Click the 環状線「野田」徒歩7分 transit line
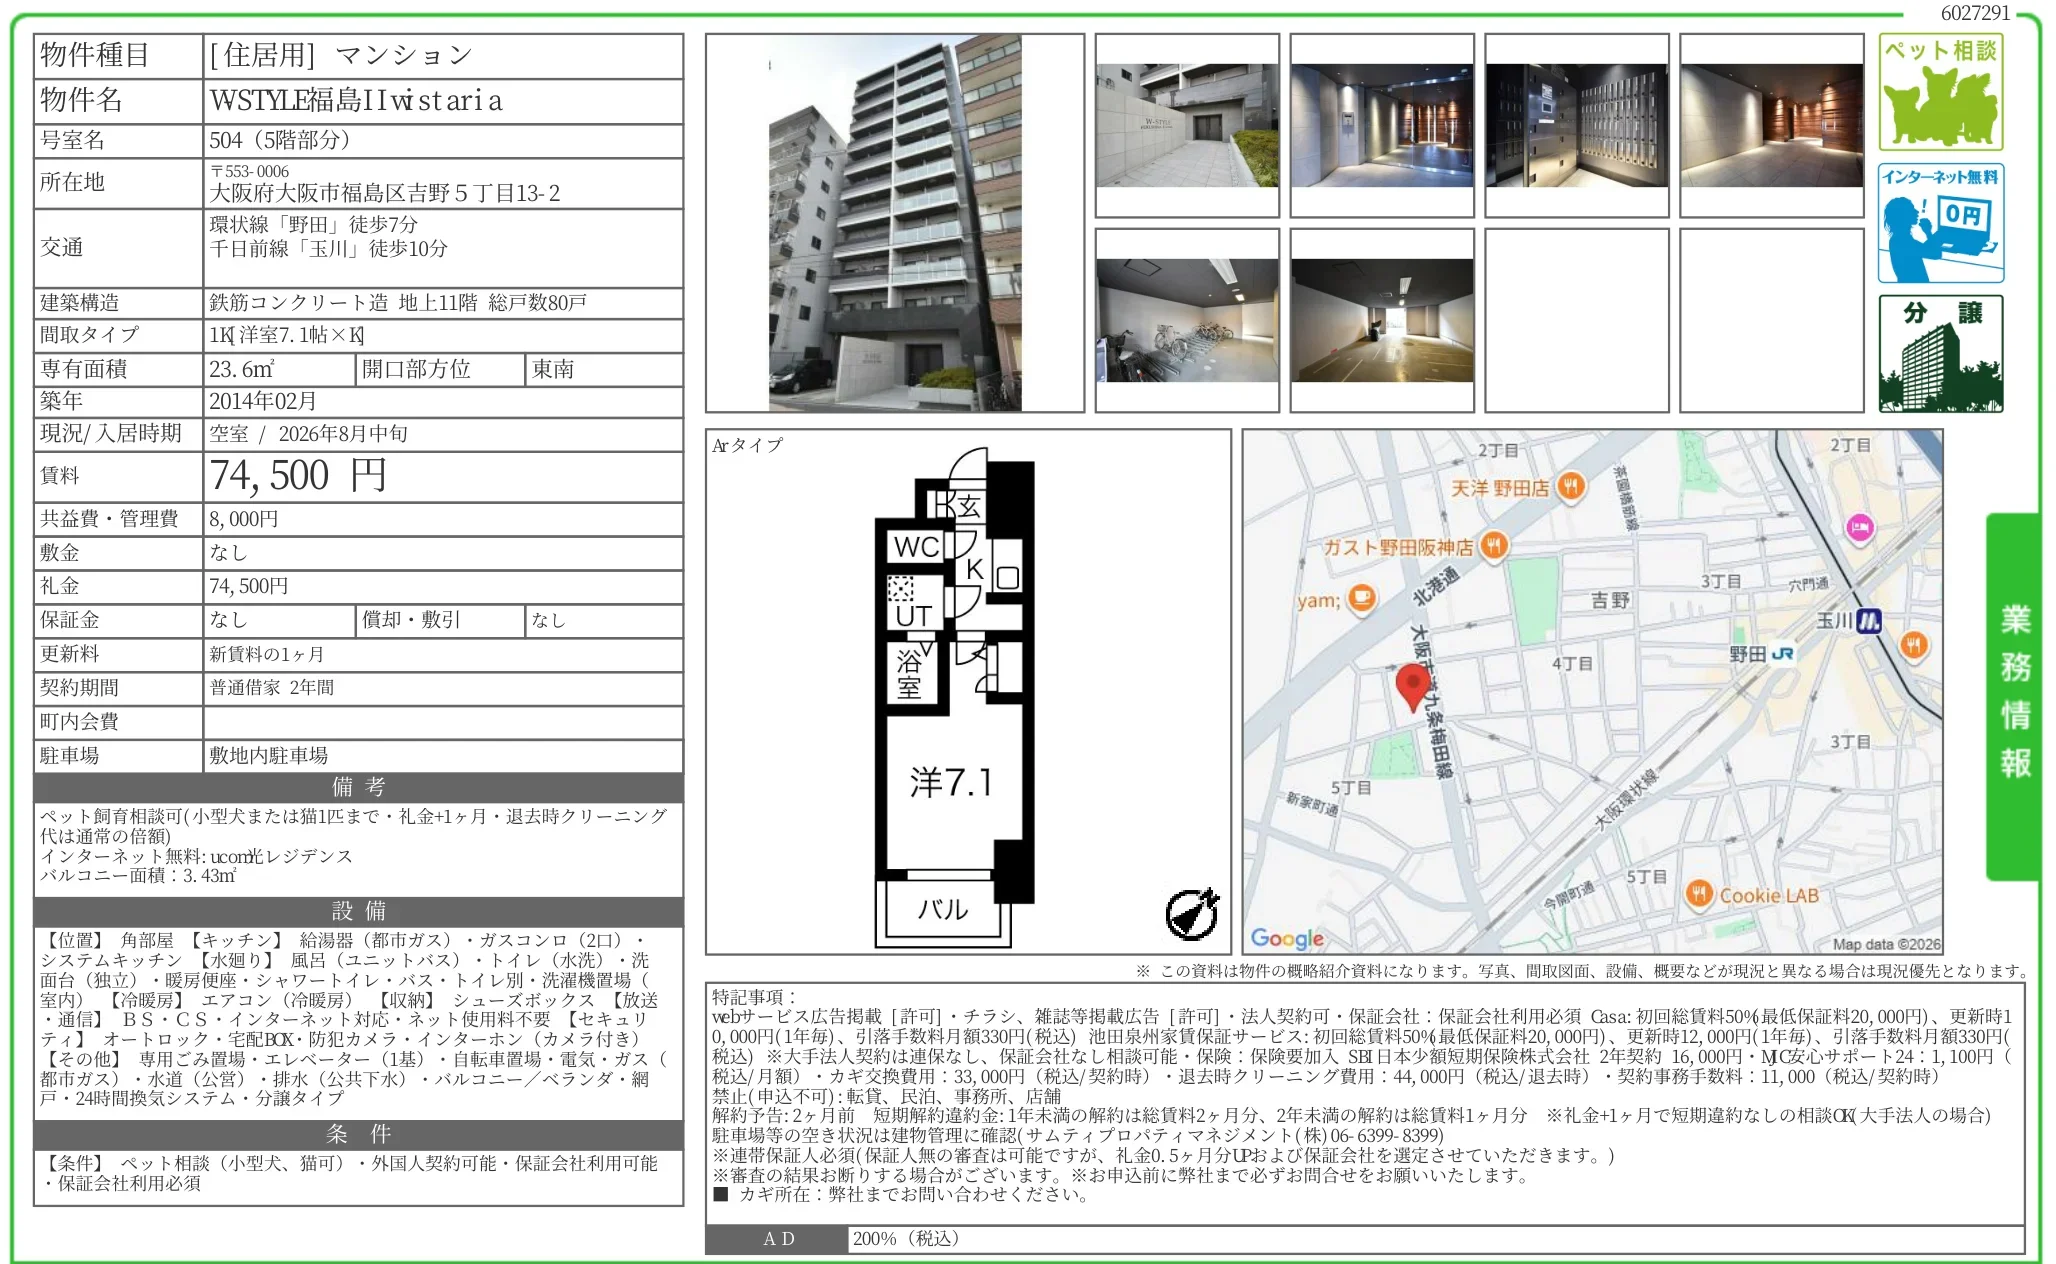 (313, 225)
